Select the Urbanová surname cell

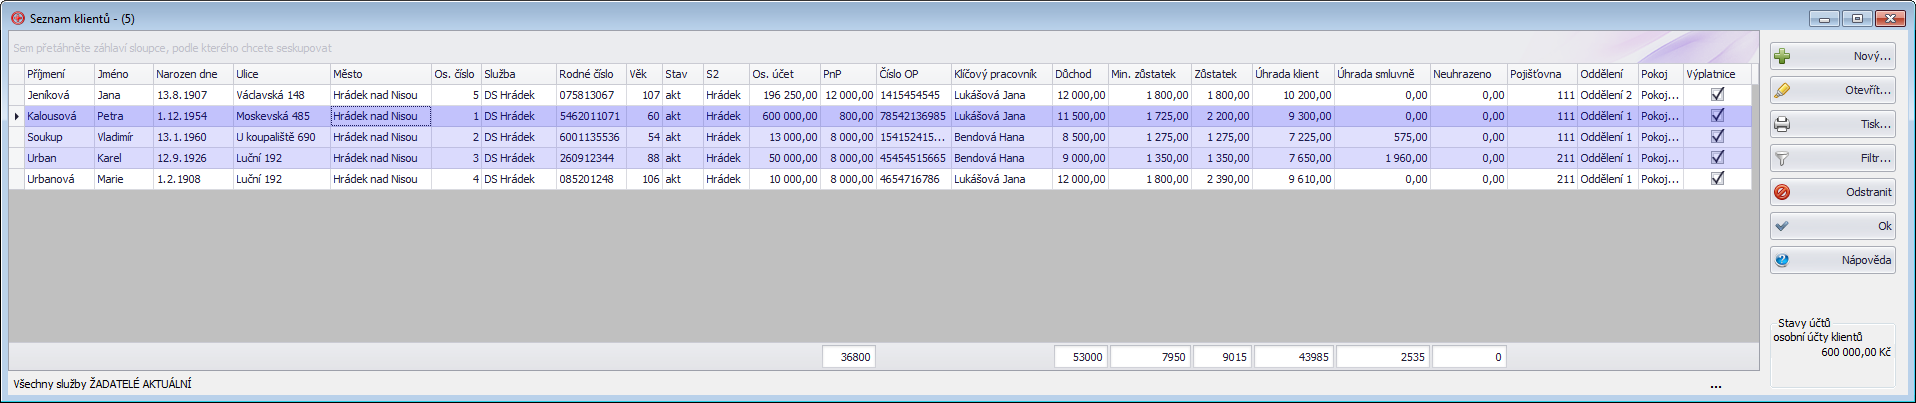pyautogui.click(x=59, y=179)
